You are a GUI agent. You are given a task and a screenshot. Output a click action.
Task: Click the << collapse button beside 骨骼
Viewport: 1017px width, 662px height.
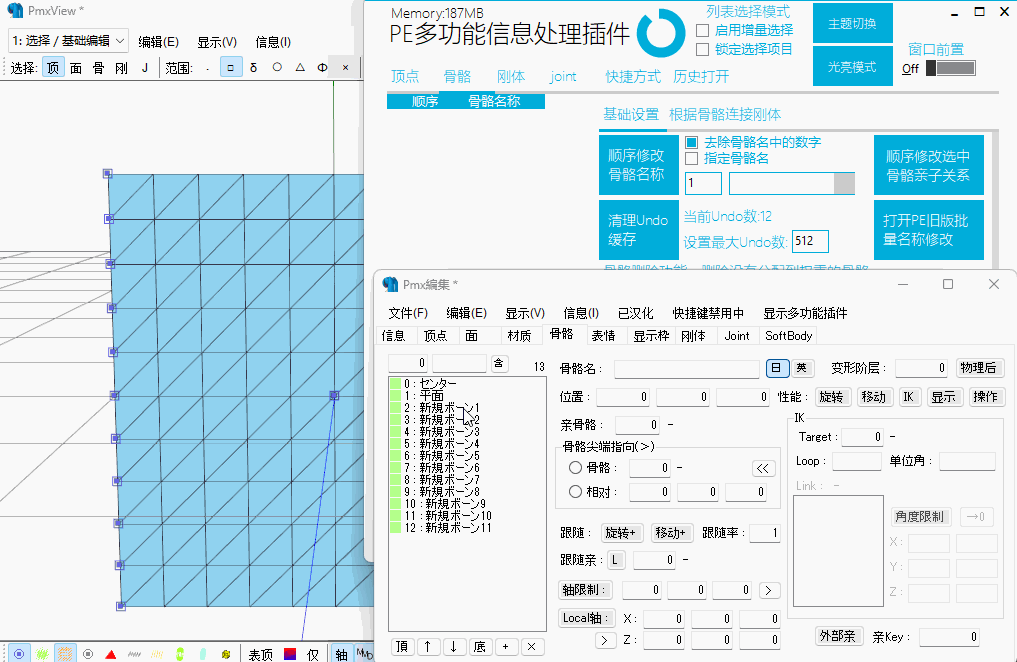[764, 468]
